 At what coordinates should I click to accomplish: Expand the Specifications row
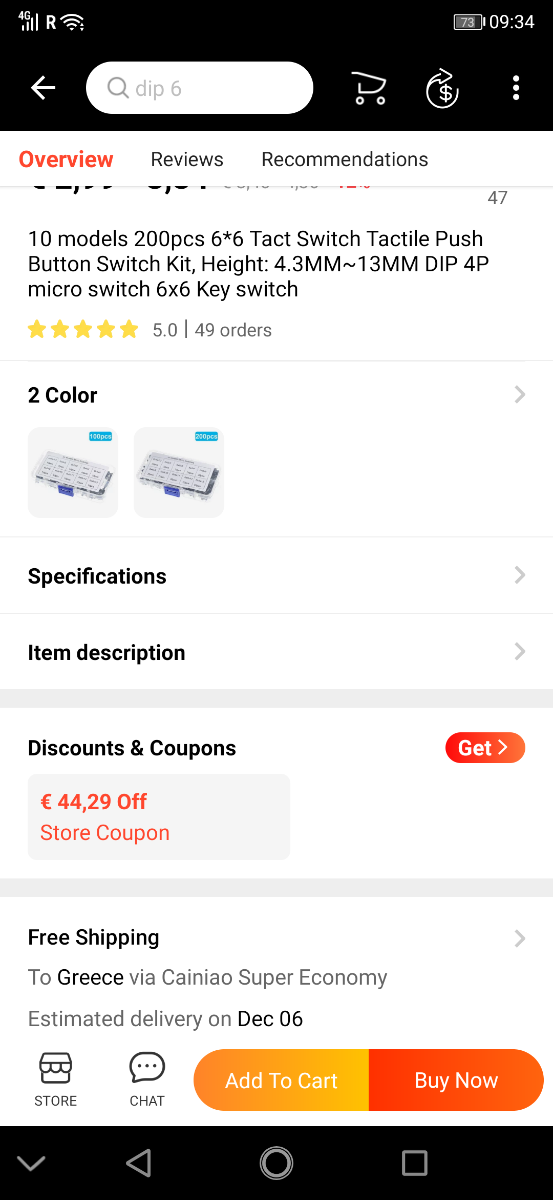[x=276, y=576]
